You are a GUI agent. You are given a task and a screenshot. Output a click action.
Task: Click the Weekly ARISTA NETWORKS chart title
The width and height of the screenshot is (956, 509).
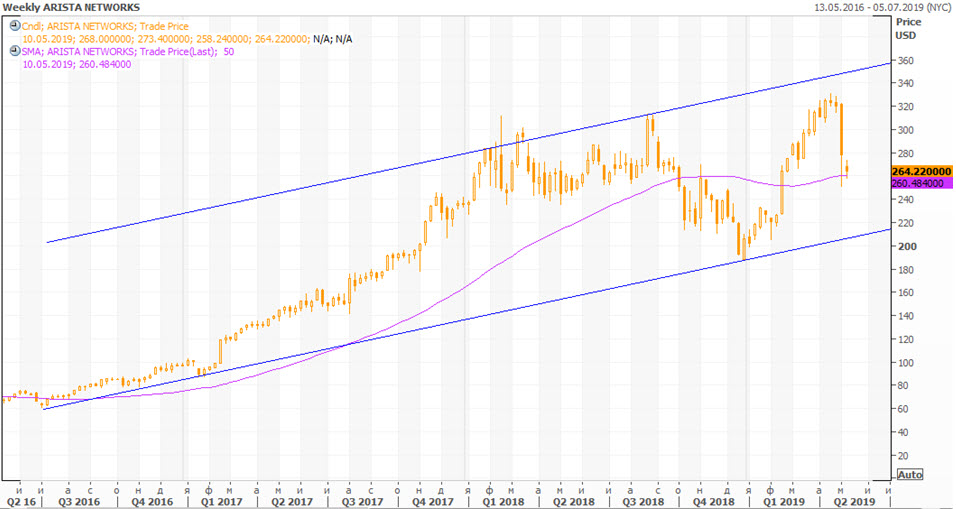coord(70,7)
